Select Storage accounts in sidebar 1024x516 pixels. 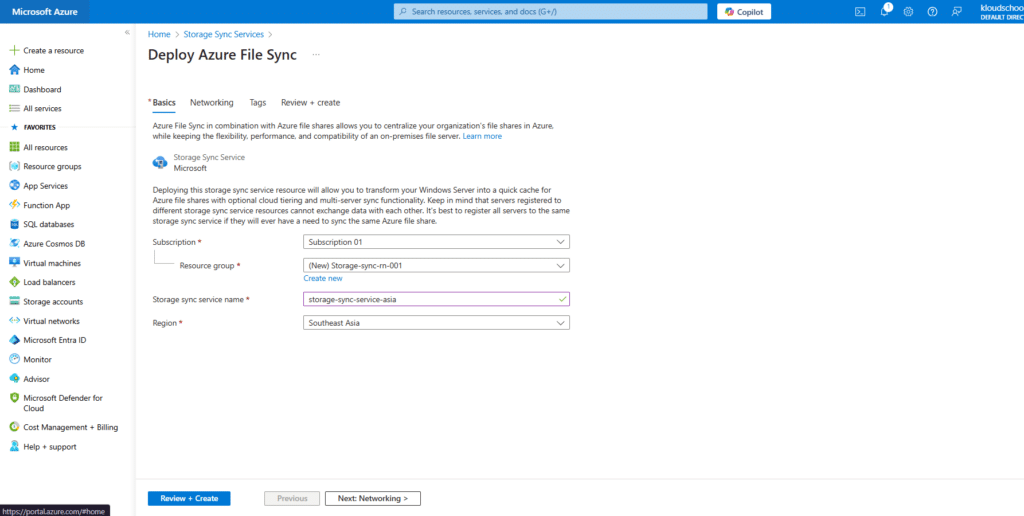pyautogui.click(x=53, y=301)
